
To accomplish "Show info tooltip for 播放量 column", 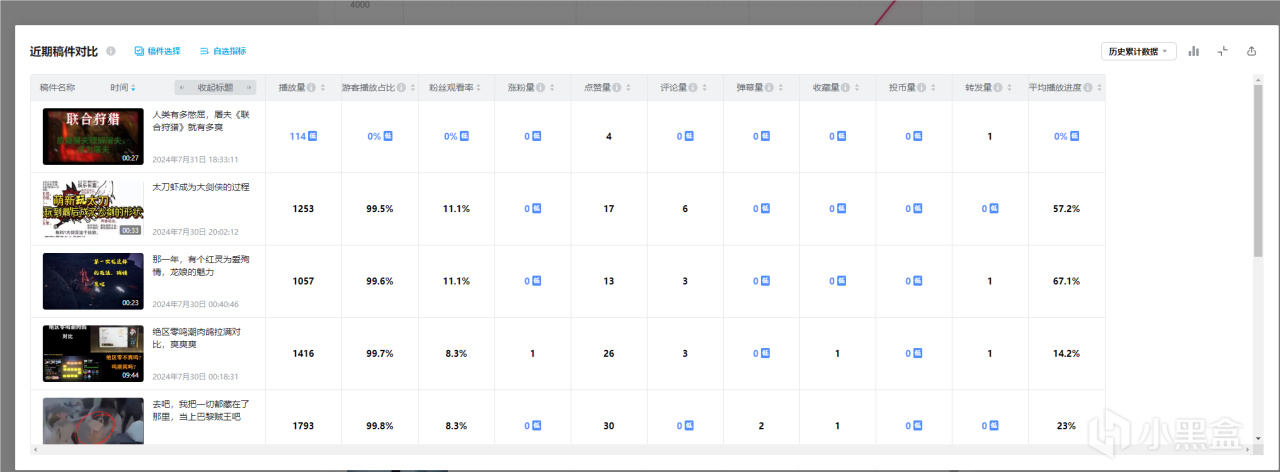I will [x=311, y=88].
